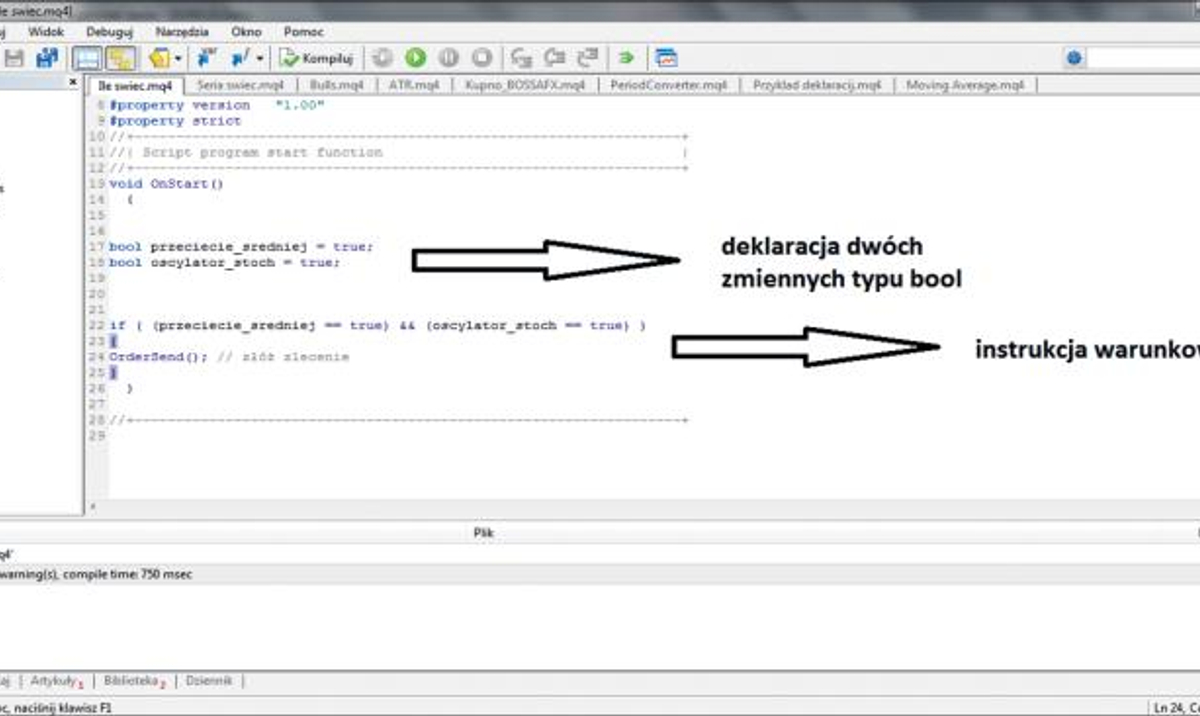Screen dimensions: 1200x716
Task: Click the pause debugging icon
Action: (449, 57)
